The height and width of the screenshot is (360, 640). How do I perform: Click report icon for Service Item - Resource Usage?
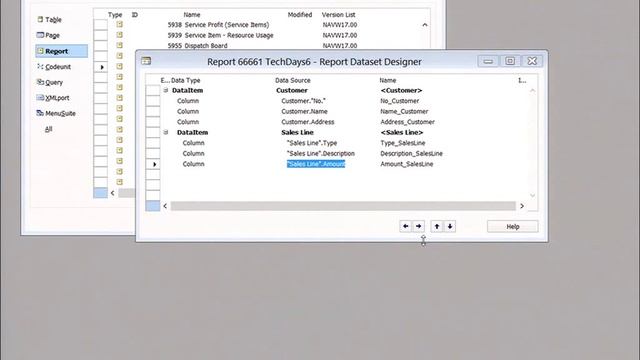point(120,35)
